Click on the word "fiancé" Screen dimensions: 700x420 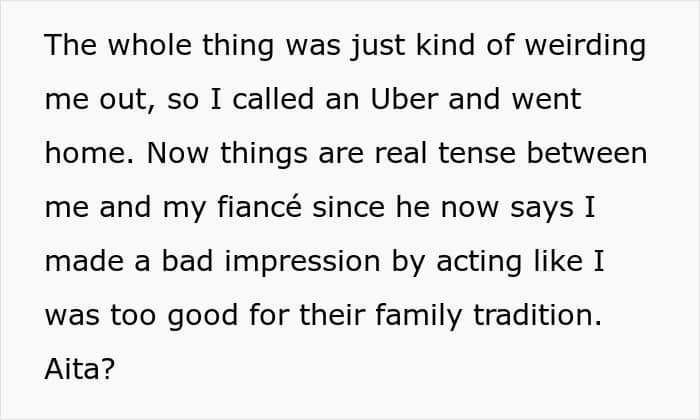pos(245,208)
